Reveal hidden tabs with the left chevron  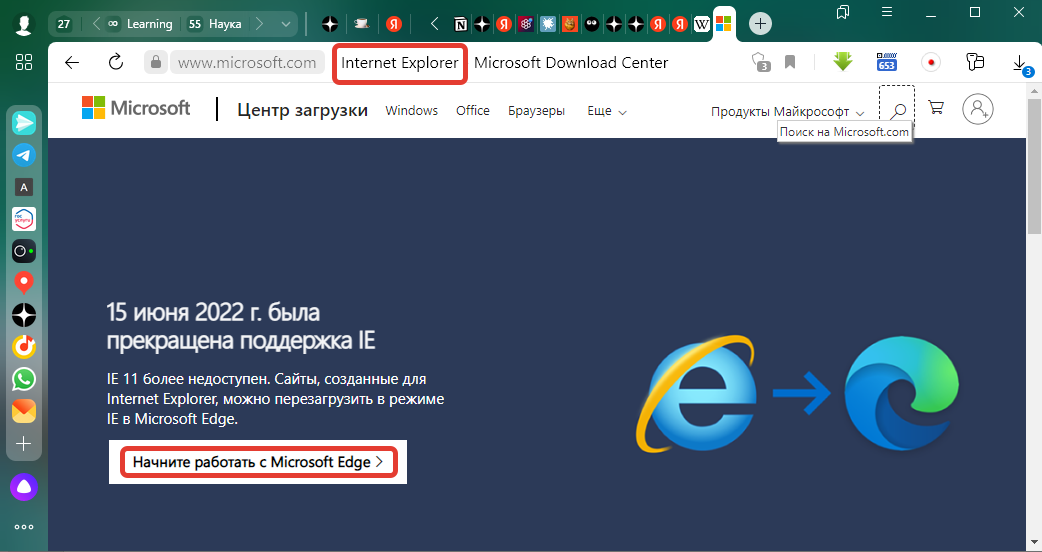point(435,25)
